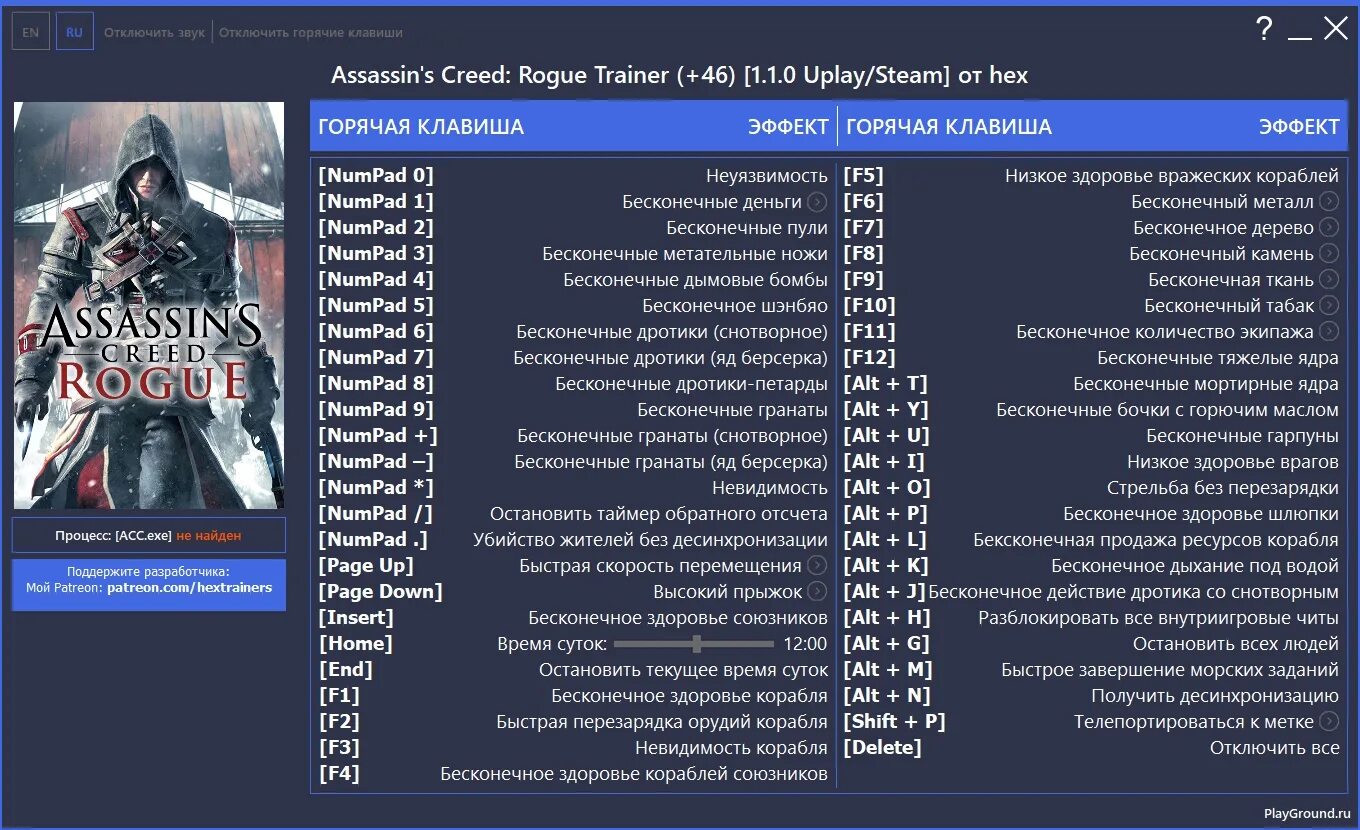Click Бесконечное здоровье союзников text
The image size is (1360, 830).
[678, 618]
